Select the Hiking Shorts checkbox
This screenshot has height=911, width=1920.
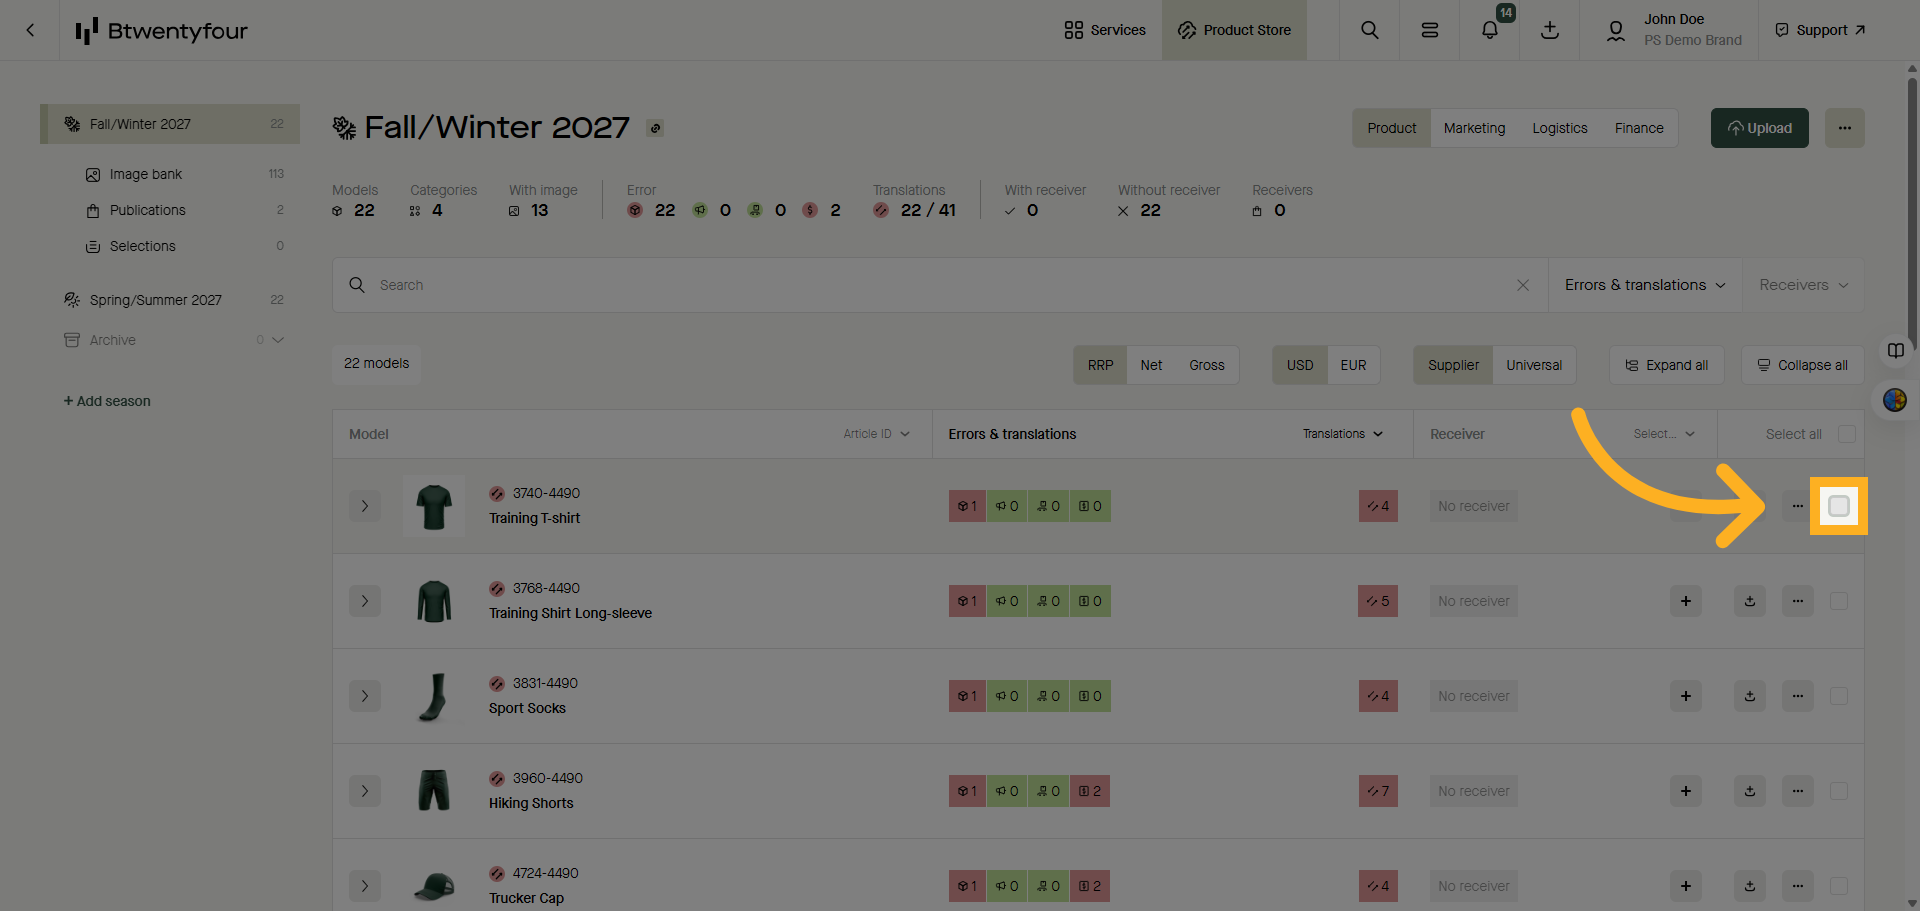1839,791
